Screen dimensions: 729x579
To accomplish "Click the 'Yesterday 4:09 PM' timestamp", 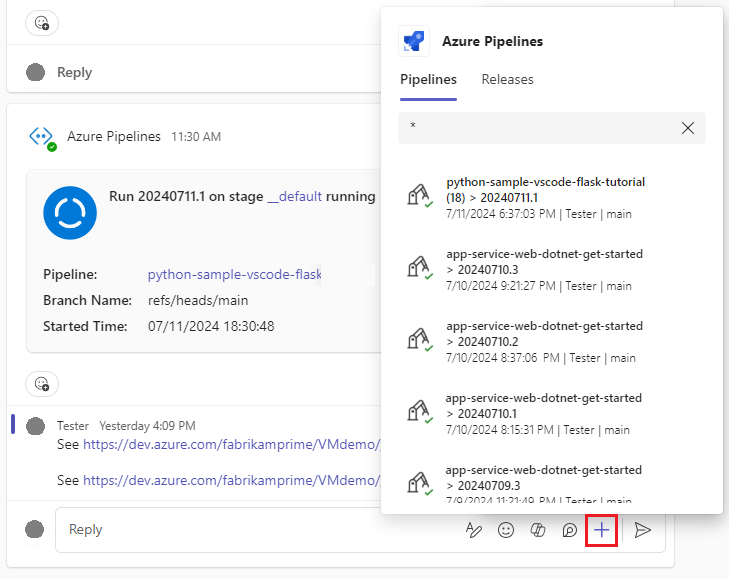I will click(147, 426).
